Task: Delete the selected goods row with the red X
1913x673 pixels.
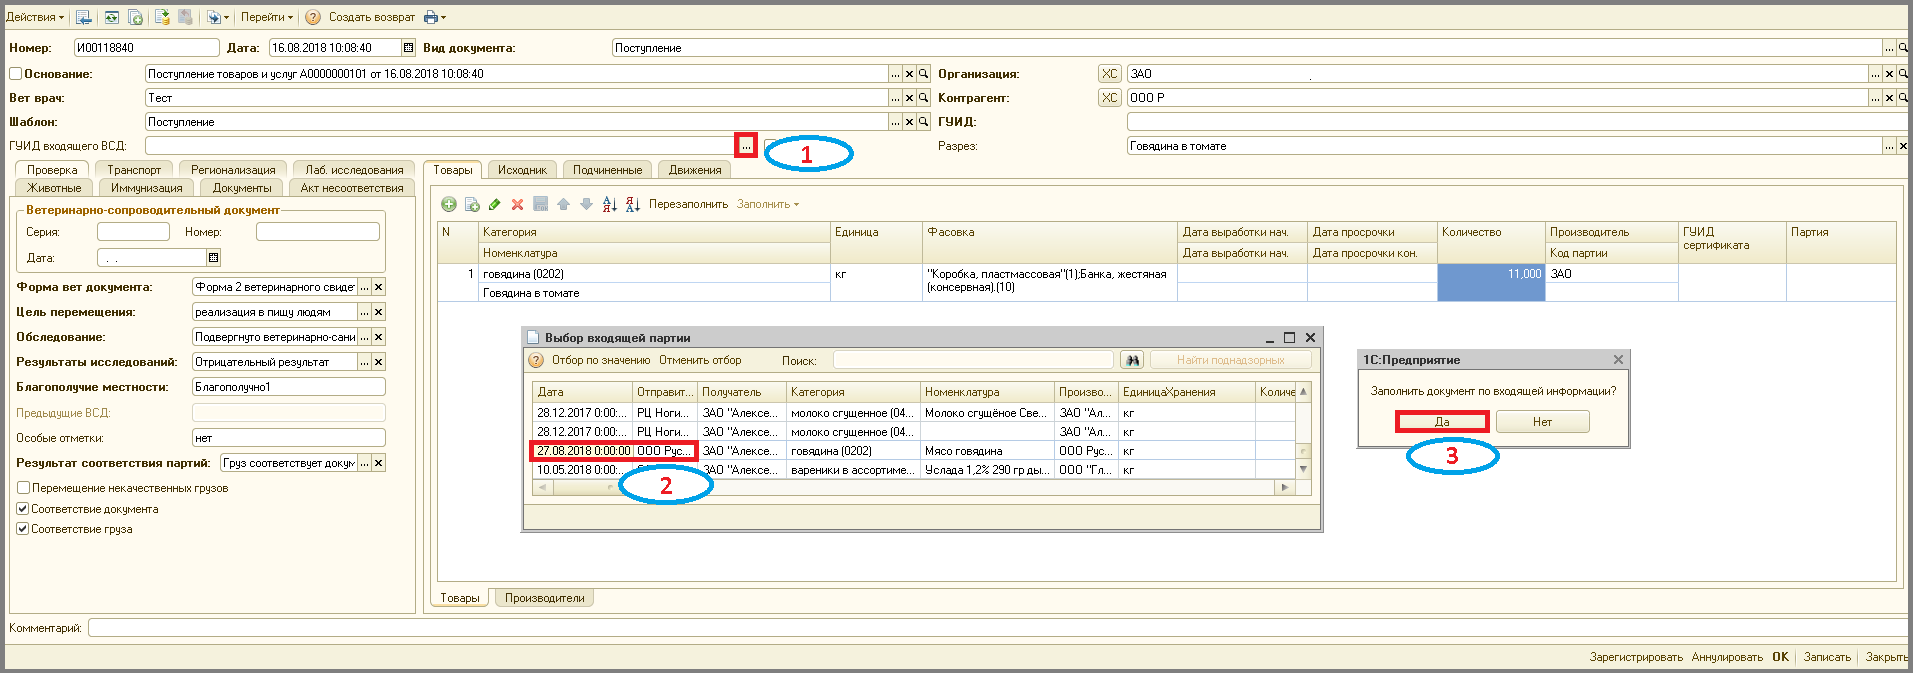Action: [517, 204]
